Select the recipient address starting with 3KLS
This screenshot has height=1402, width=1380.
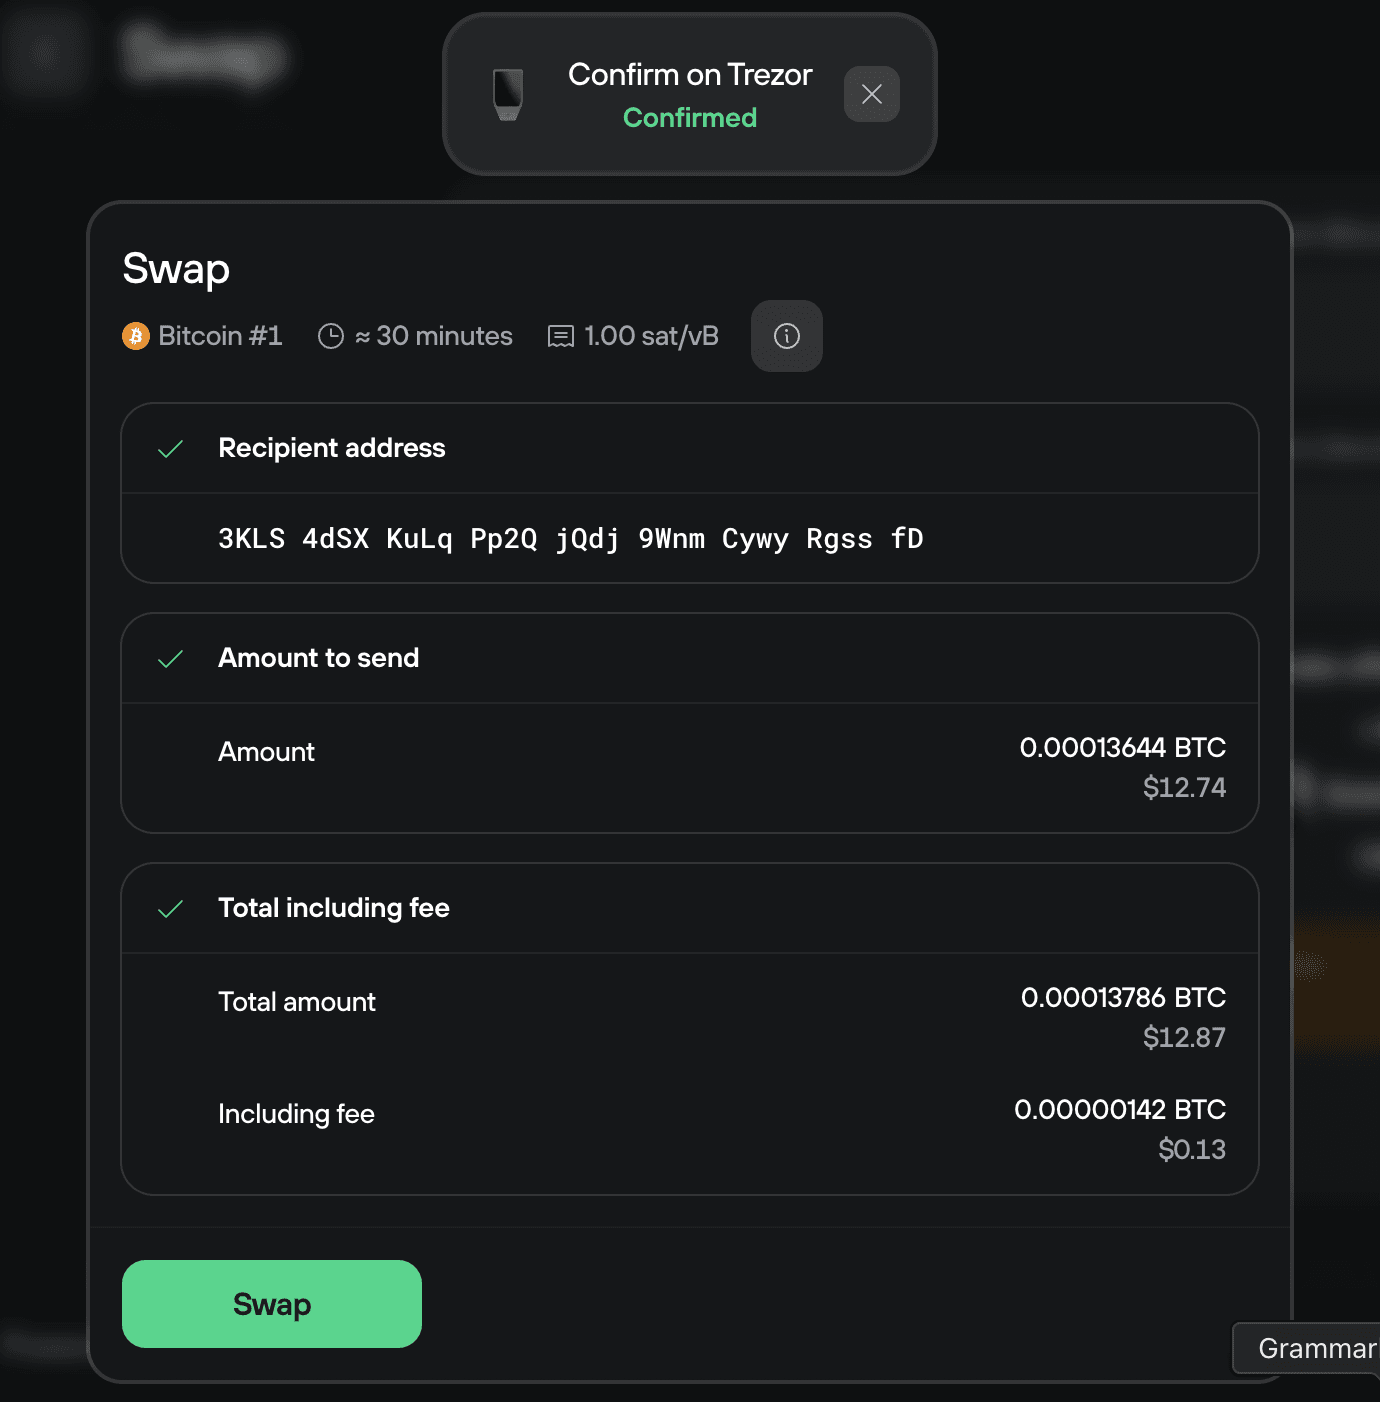(x=570, y=538)
